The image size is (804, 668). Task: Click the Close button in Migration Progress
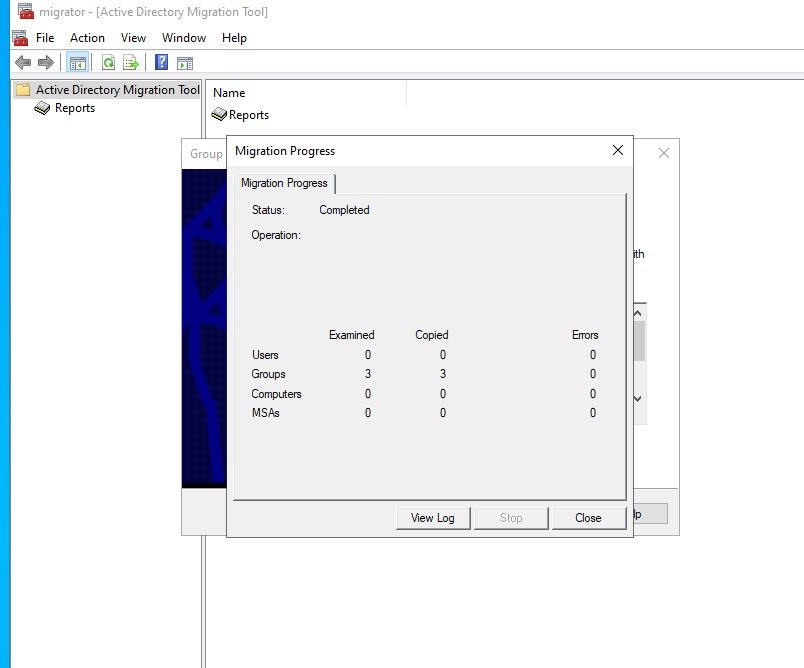pyautogui.click(x=589, y=518)
